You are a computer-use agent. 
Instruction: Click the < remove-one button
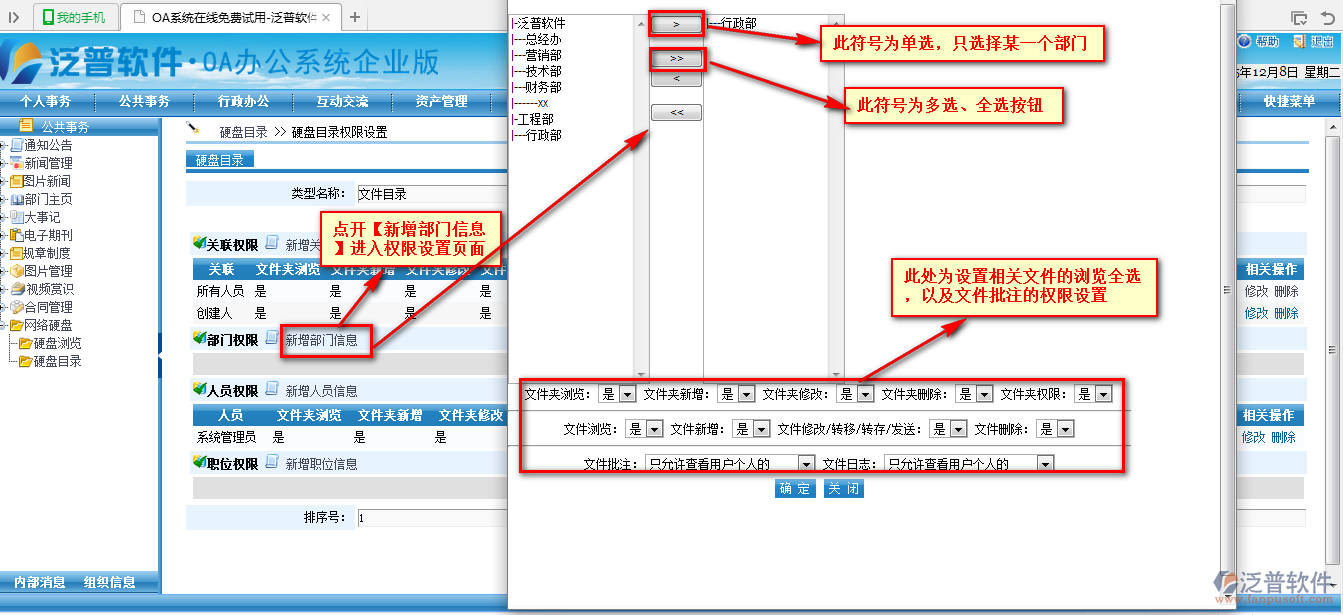[x=677, y=78]
